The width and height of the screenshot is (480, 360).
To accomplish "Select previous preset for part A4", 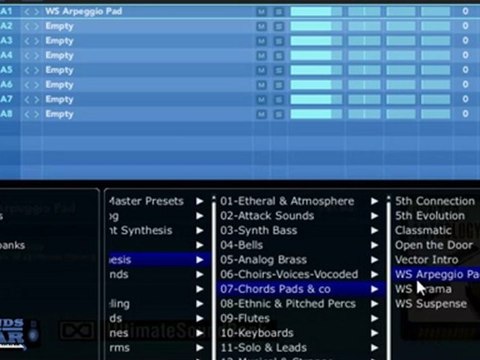I will point(27,56).
